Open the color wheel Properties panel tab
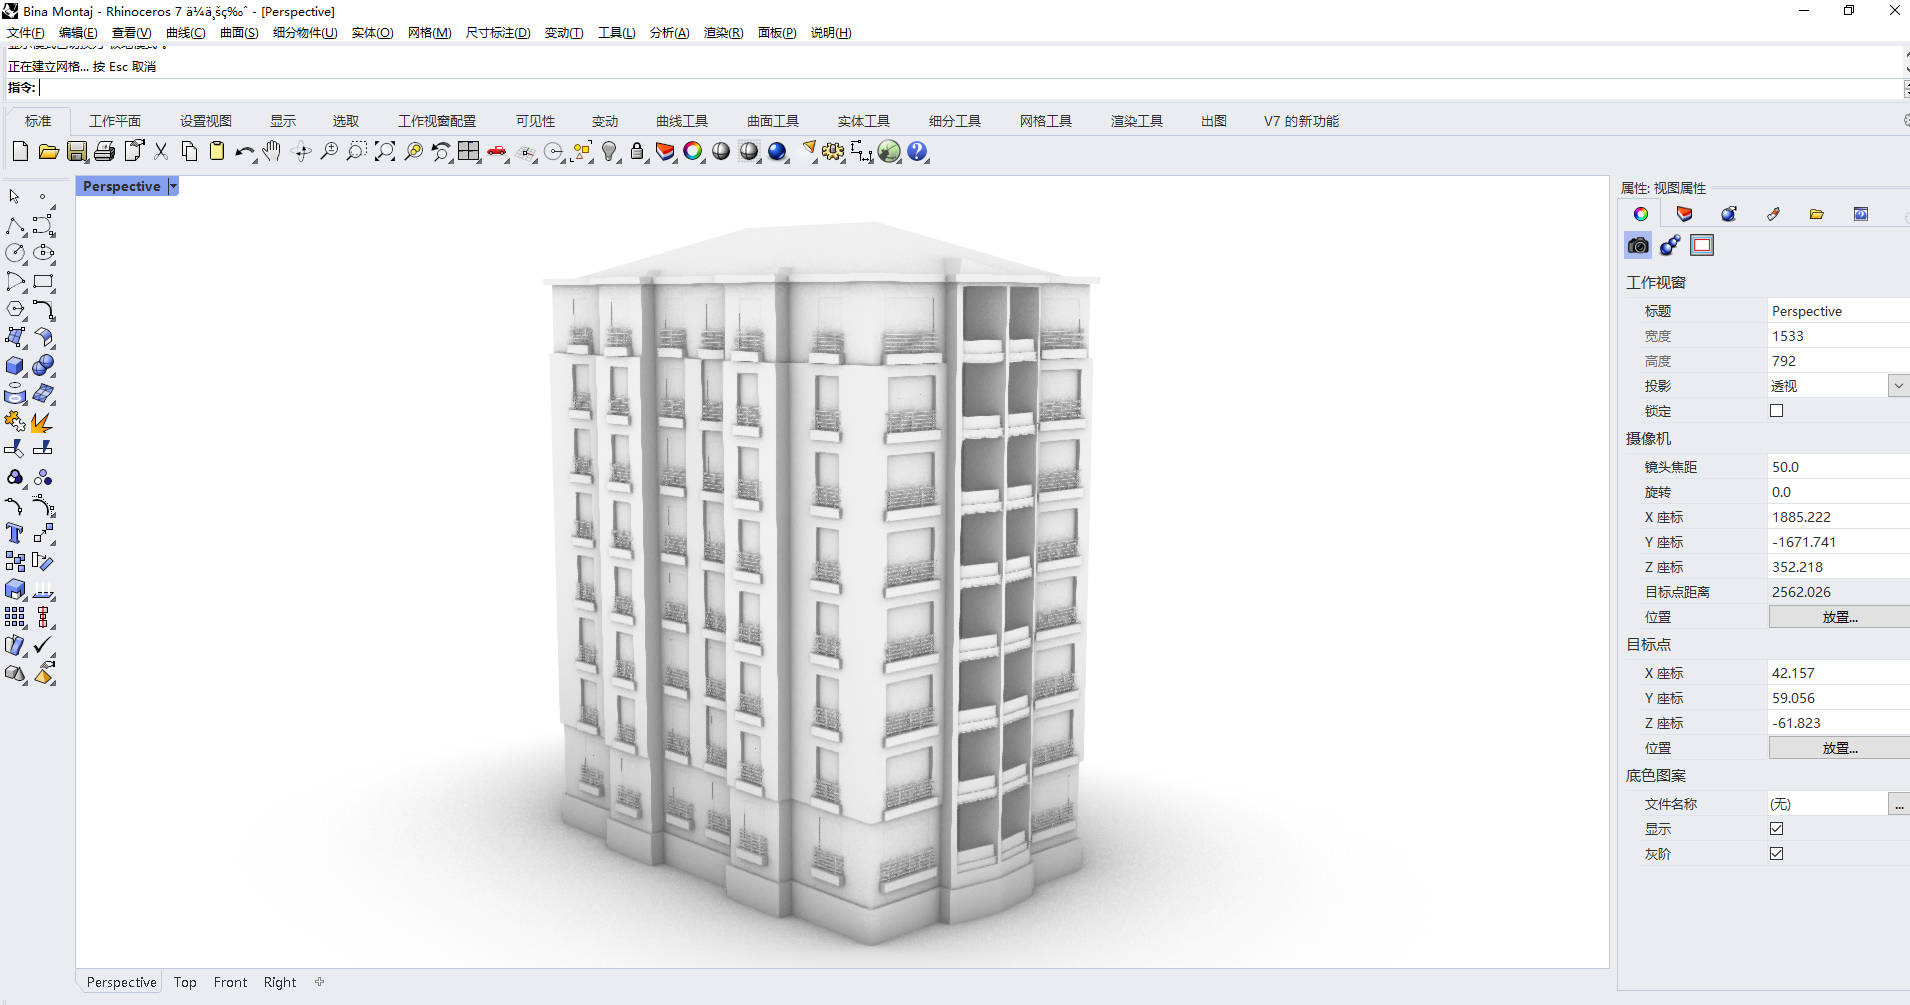1910x1005 pixels. tap(1641, 214)
